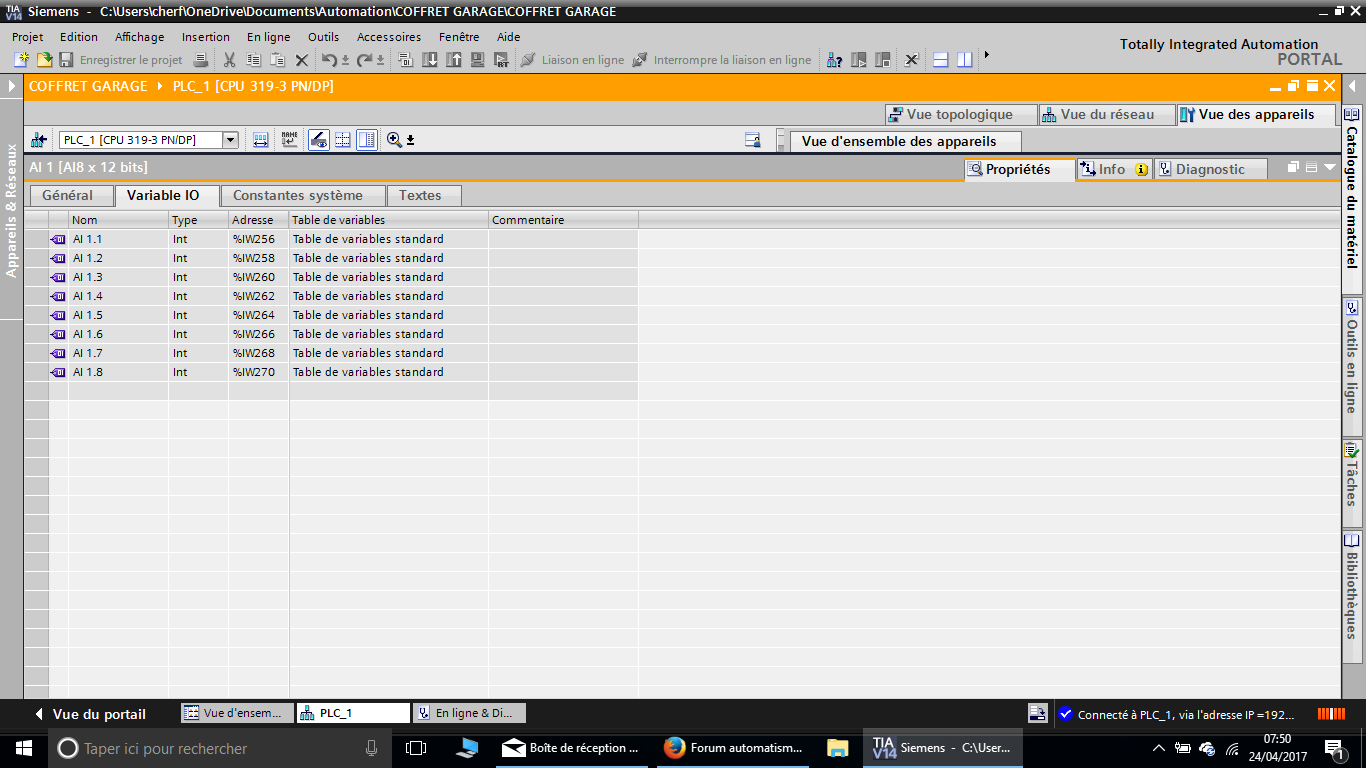Click the AI 1.1 variable tag icon
Viewport: 1366px width, 768px height.
(x=58, y=239)
